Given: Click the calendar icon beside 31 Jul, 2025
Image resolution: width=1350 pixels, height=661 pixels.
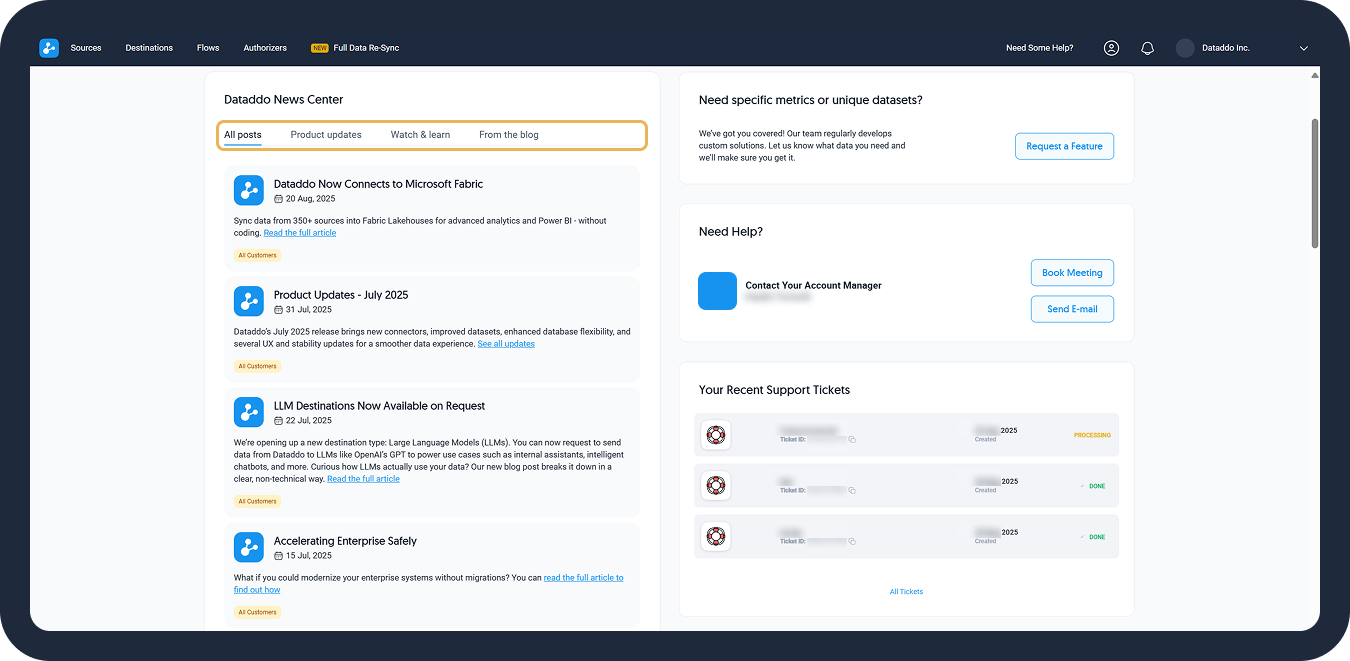Looking at the screenshot, I should point(279,310).
